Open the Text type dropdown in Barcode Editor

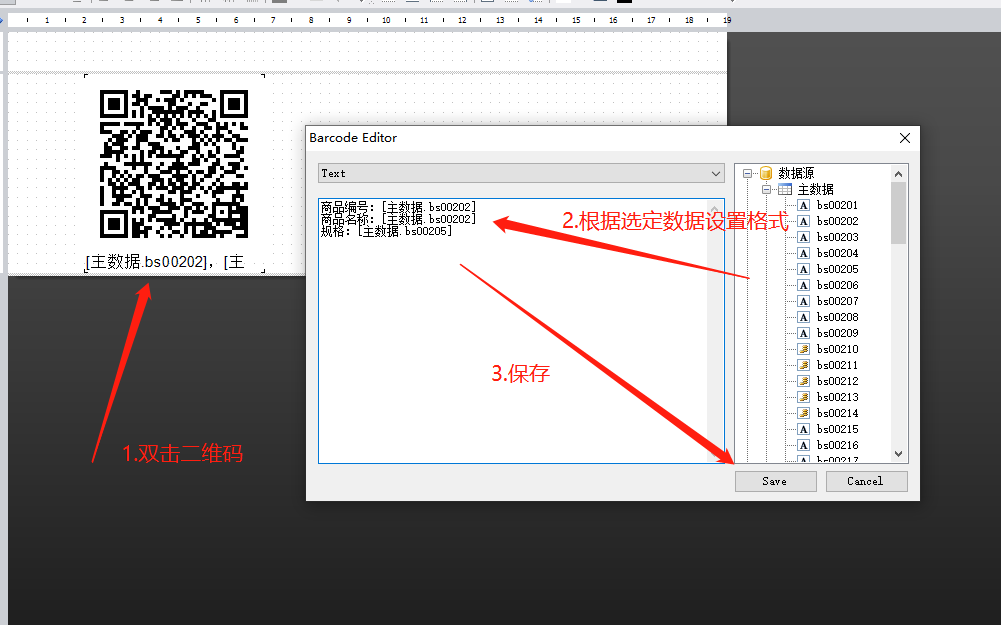click(521, 173)
